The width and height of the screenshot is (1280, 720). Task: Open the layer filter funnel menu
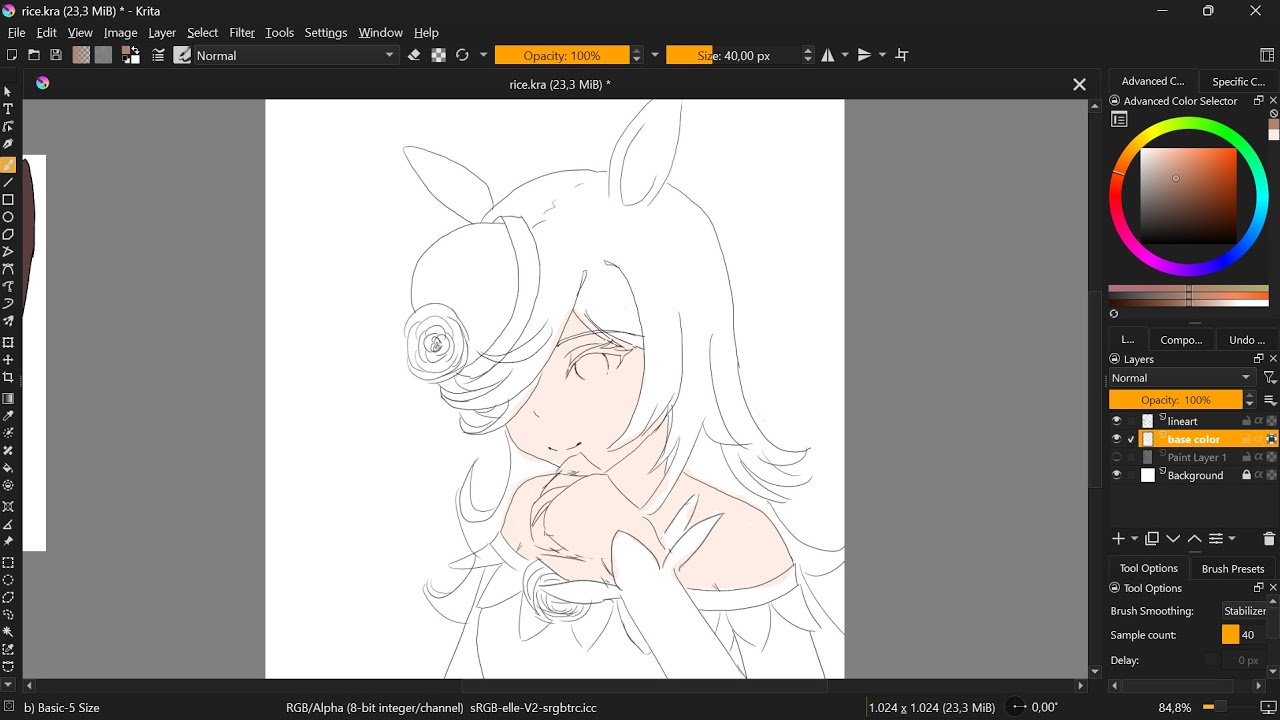pyautogui.click(x=1269, y=378)
